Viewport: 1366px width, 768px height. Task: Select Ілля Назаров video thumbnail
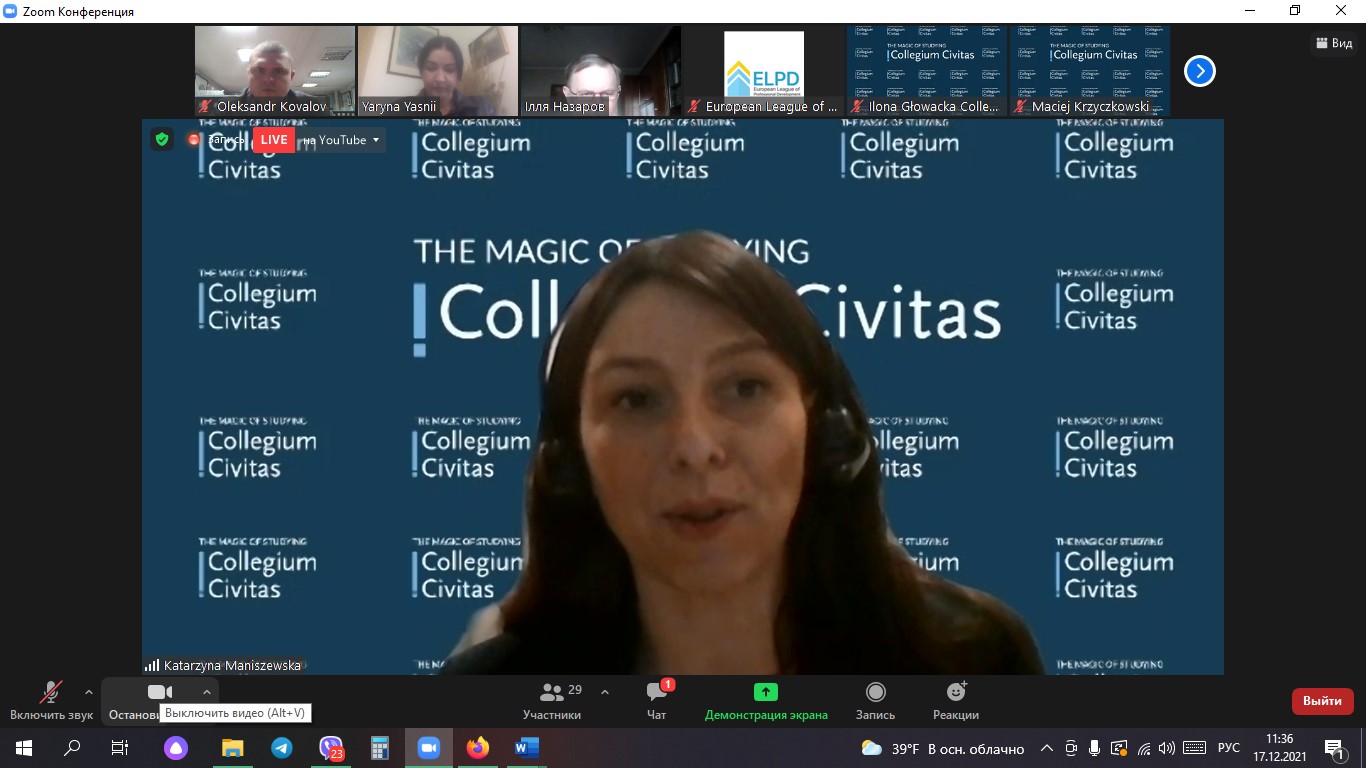coord(601,71)
